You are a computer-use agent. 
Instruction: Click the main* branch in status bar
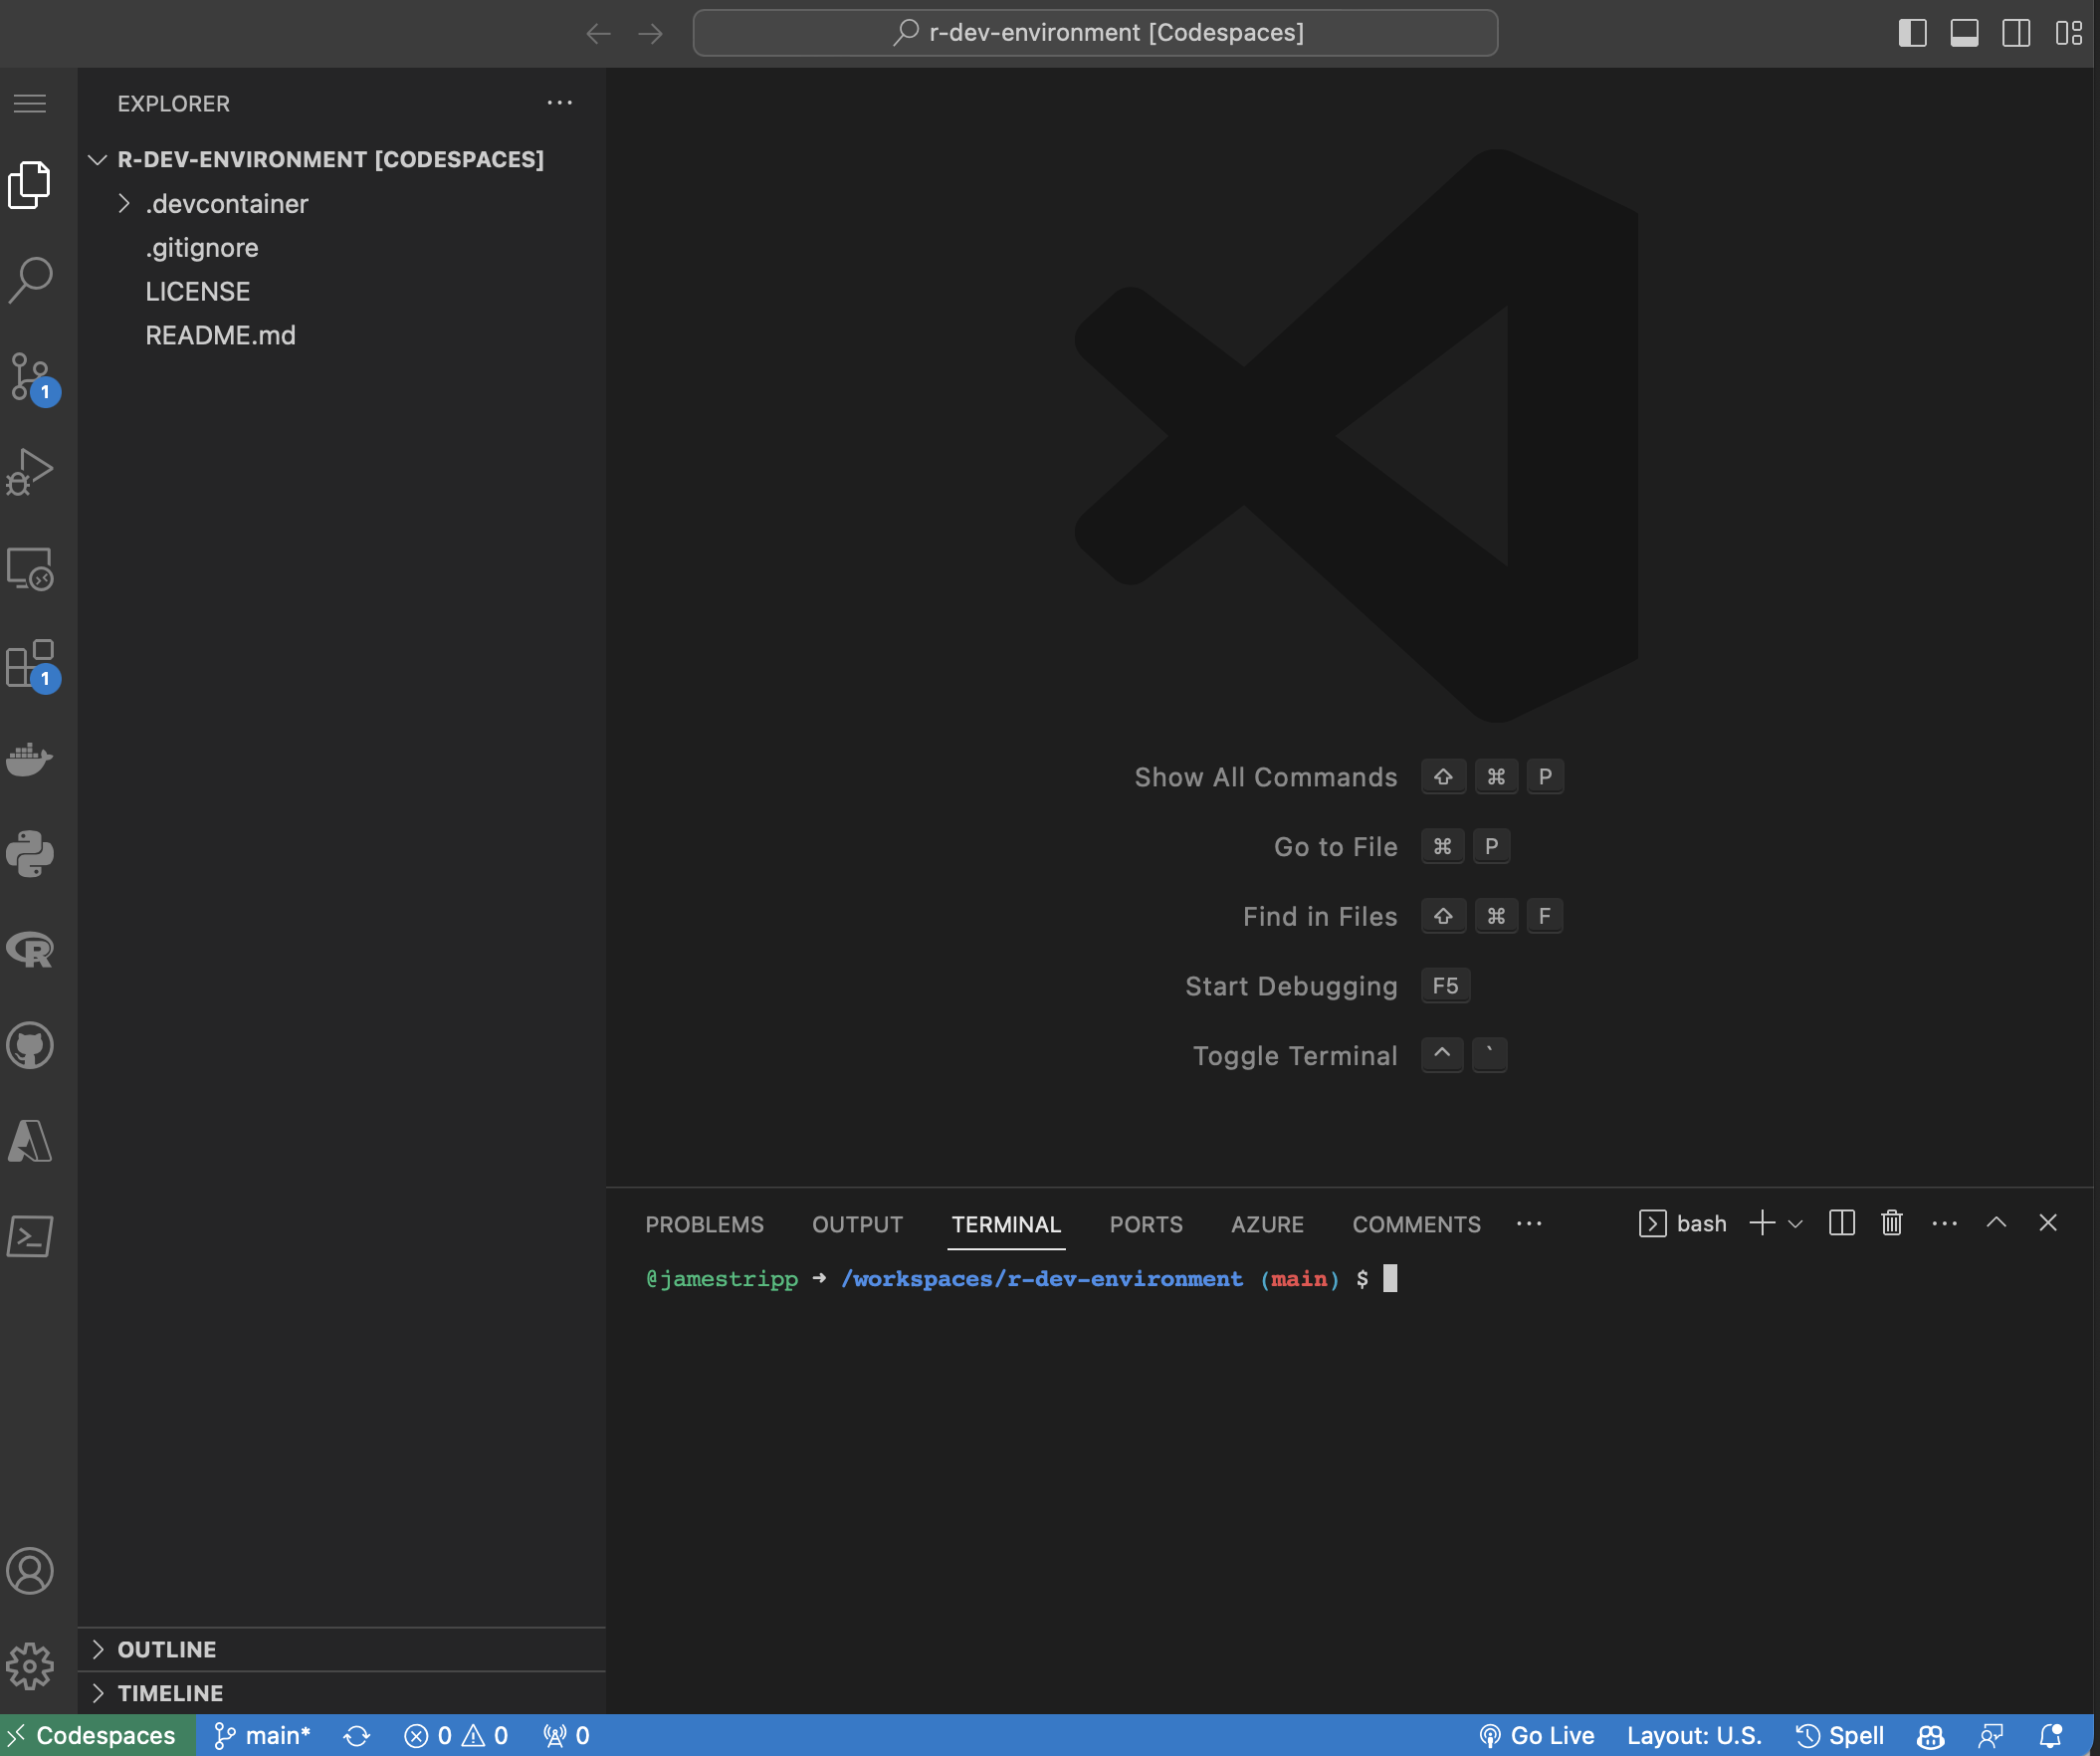pyautogui.click(x=263, y=1736)
